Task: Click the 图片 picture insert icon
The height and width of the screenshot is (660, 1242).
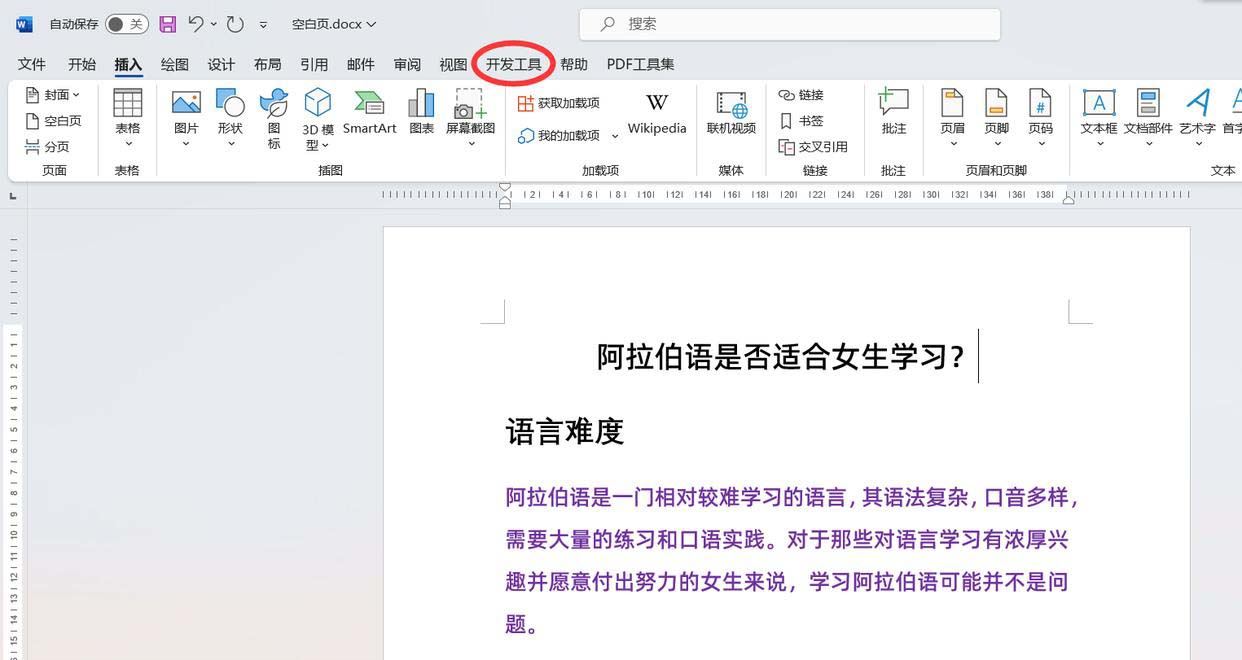Action: pyautogui.click(x=186, y=104)
